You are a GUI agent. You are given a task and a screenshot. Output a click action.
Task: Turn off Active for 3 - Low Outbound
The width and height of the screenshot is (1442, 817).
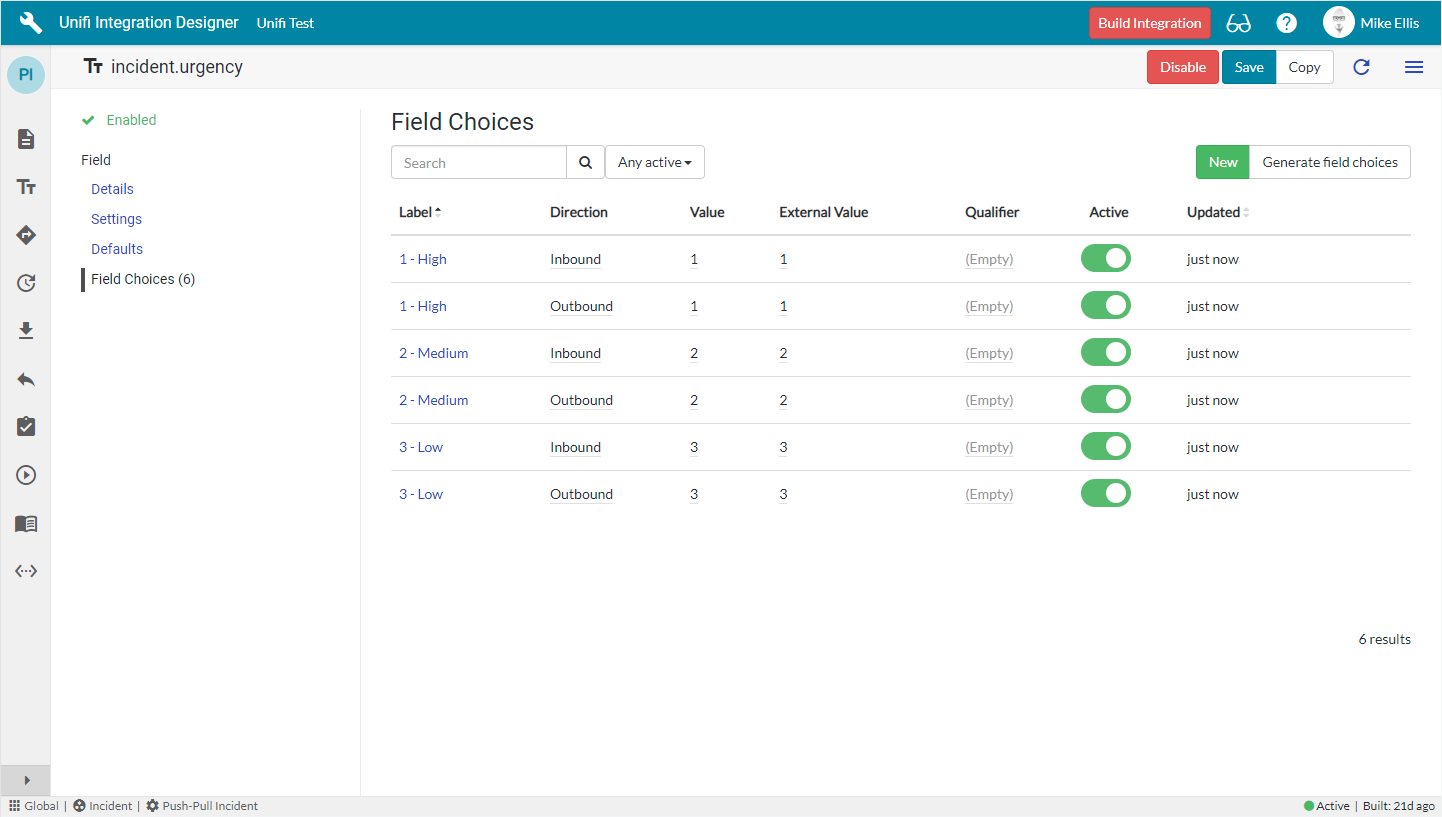click(1105, 494)
